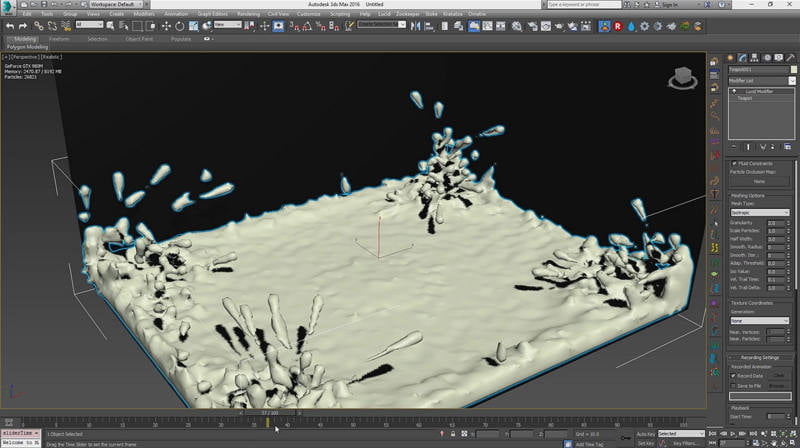Click the Auto Key button
Viewport: 800px width, 448px height.
coord(646,434)
